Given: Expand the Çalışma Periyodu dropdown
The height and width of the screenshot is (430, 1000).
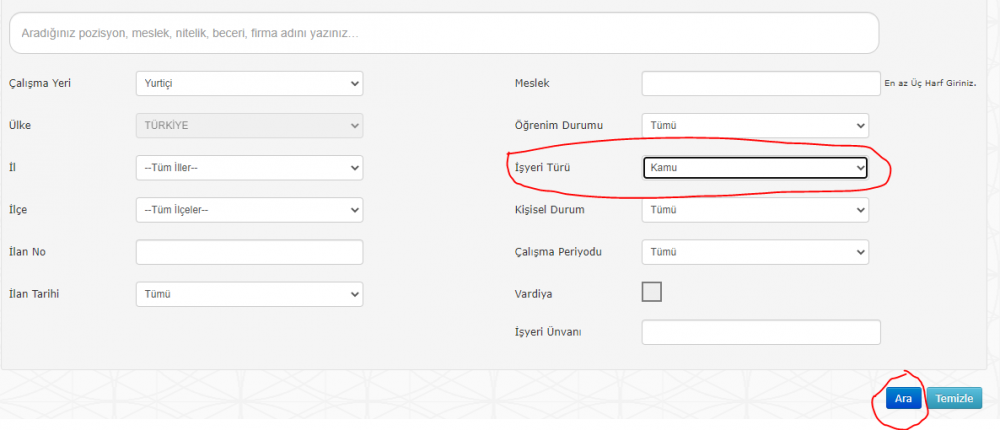Looking at the screenshot, I should pyautogui.click(x=755, y=252).
